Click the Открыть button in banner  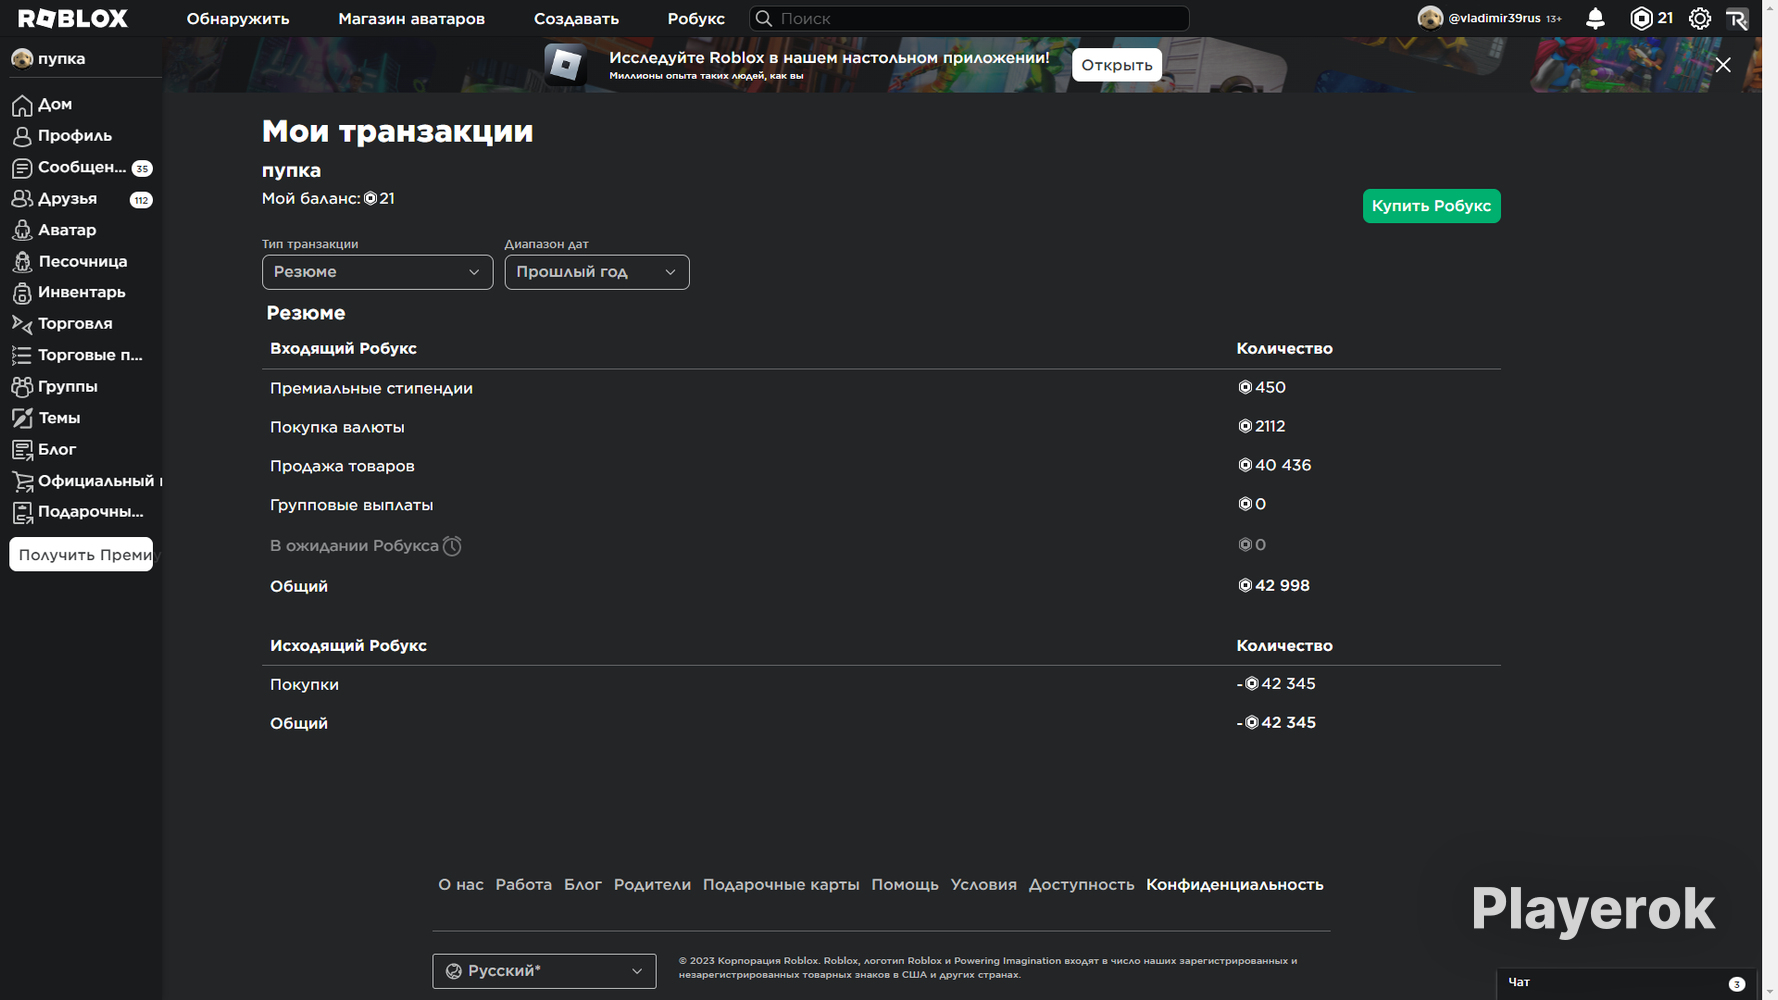click(x=1116, y=65)
